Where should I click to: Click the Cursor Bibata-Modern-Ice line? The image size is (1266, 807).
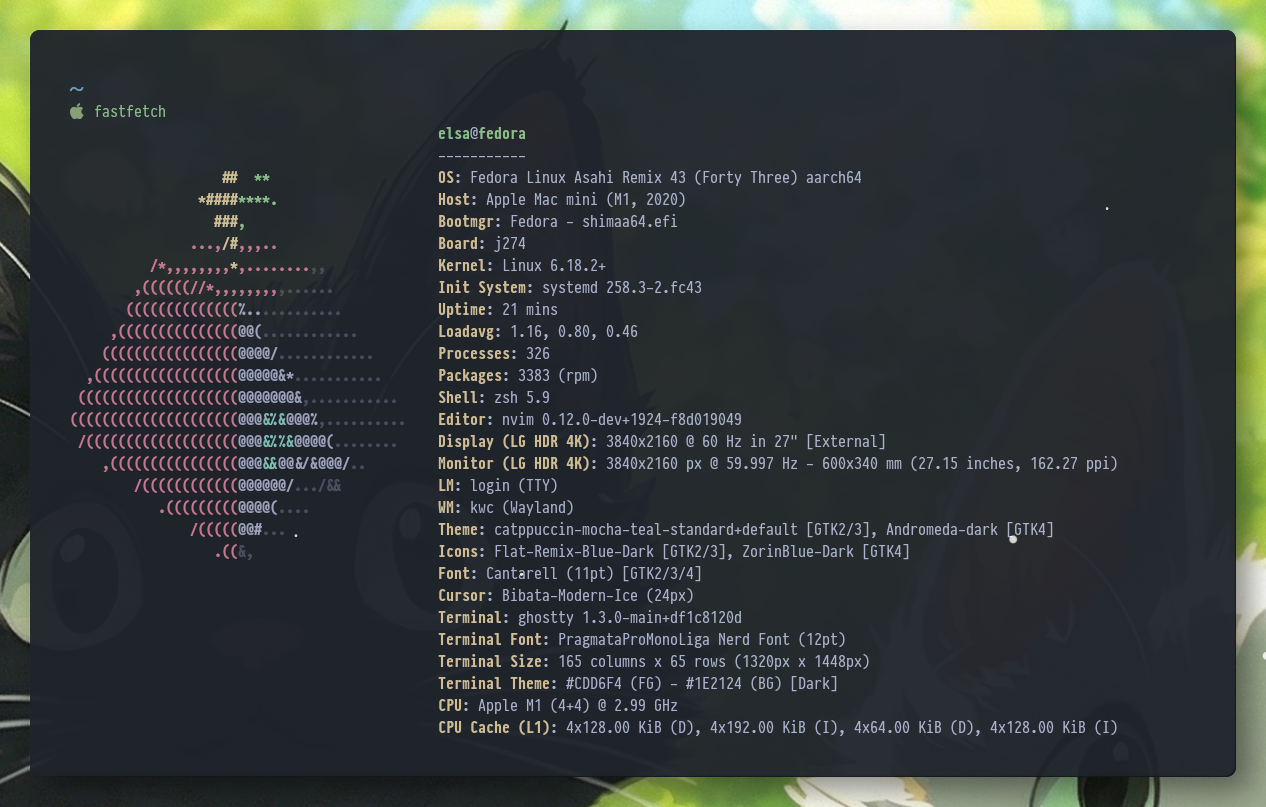[x=566, y=596]
